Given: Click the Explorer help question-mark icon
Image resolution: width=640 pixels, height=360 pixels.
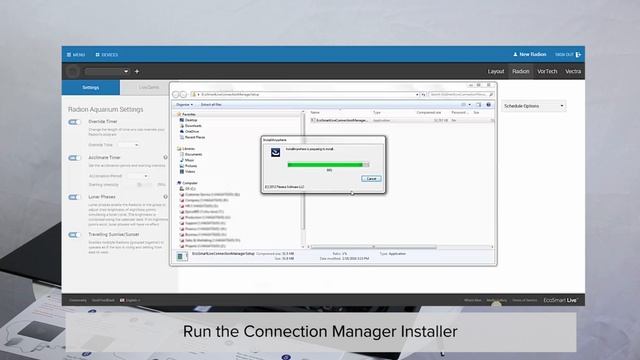Looking at the screenshot, I should click(x=489, y=105).
